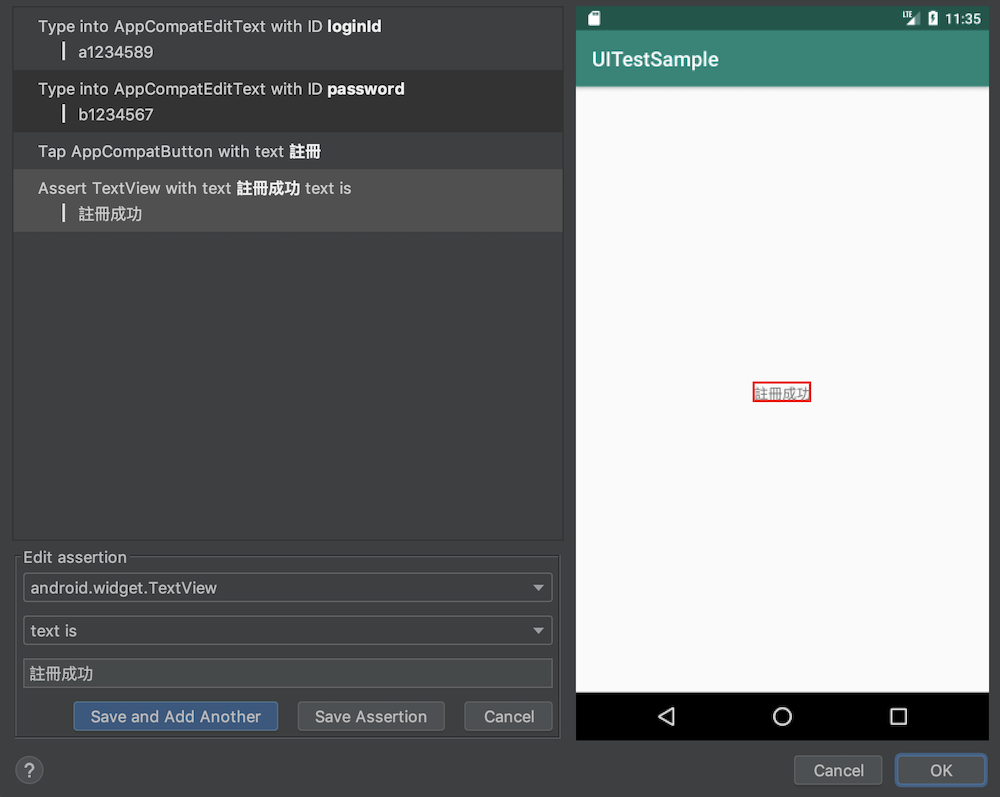The width and height of the screenshot is (1000, 797).
Task: Click the battery charging status icon
Action: [x=932, y=18]
